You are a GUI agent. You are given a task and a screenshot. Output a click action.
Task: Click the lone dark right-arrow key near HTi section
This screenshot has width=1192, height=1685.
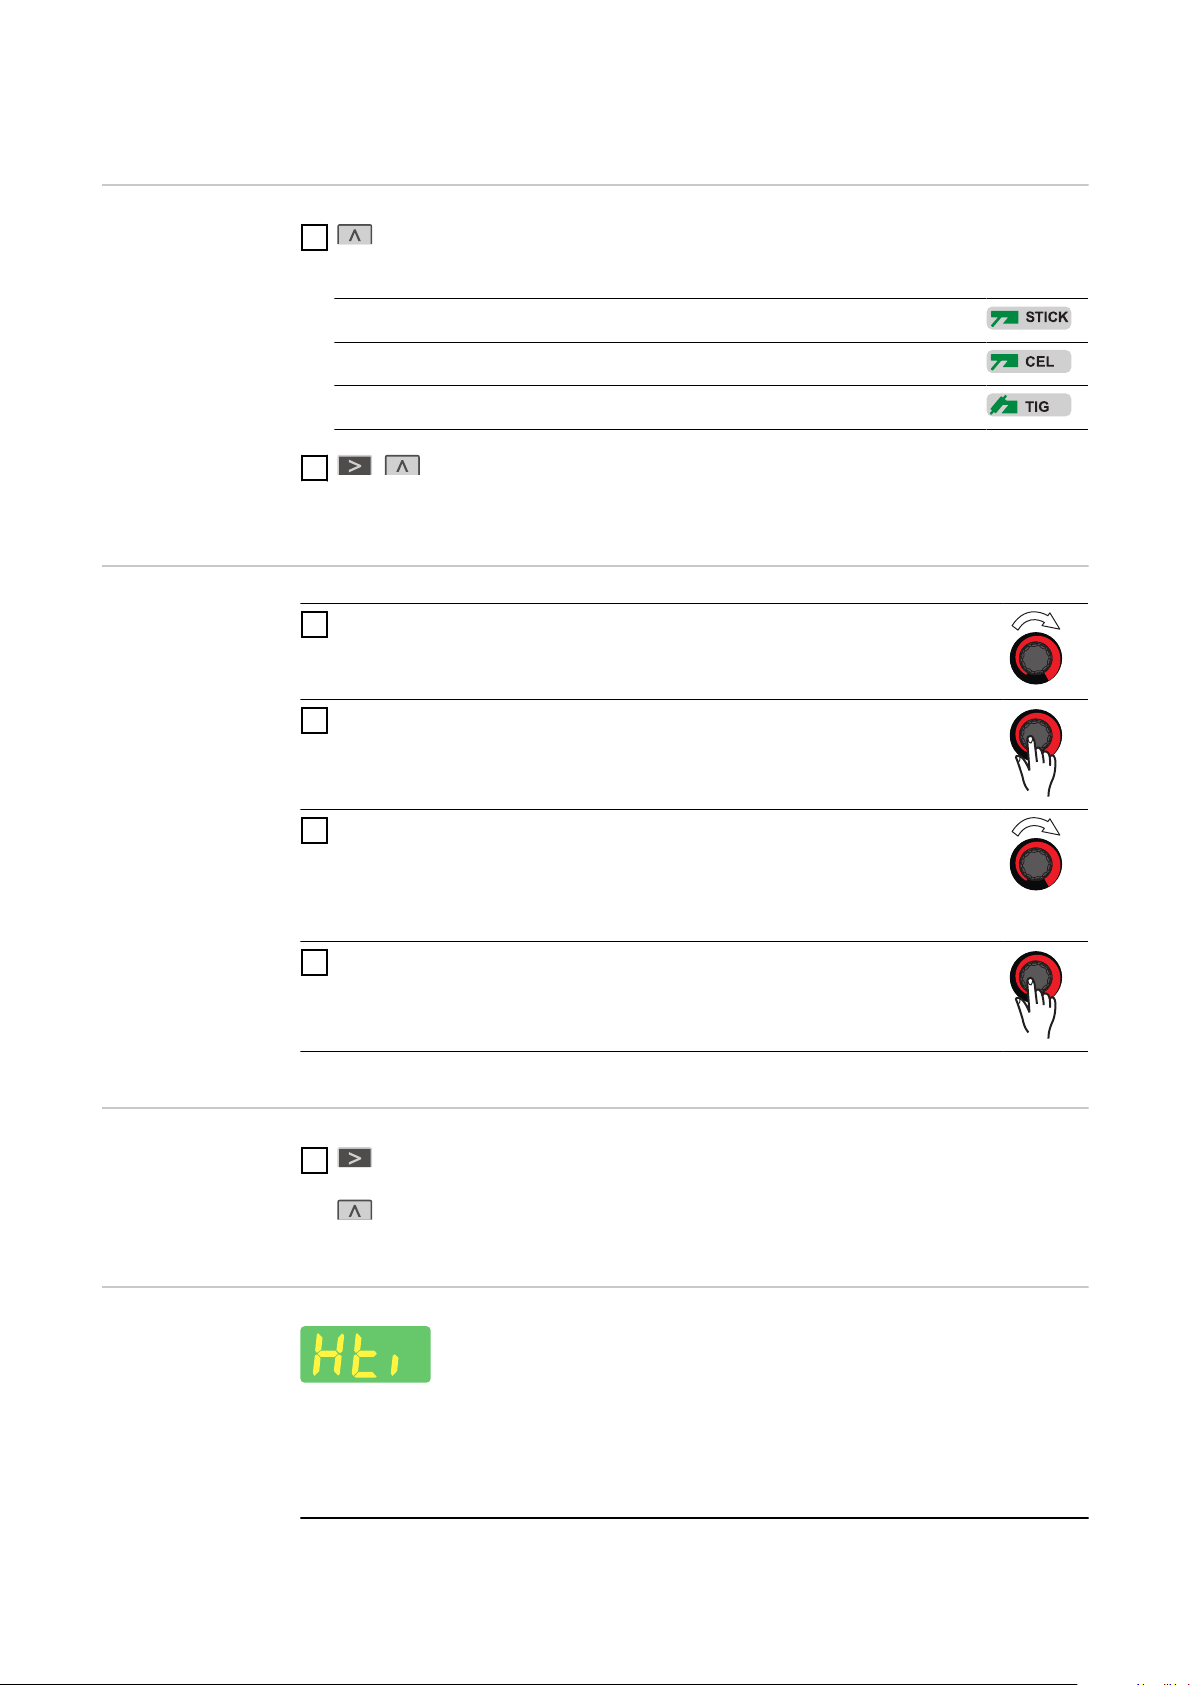(x=355, y=1158)
